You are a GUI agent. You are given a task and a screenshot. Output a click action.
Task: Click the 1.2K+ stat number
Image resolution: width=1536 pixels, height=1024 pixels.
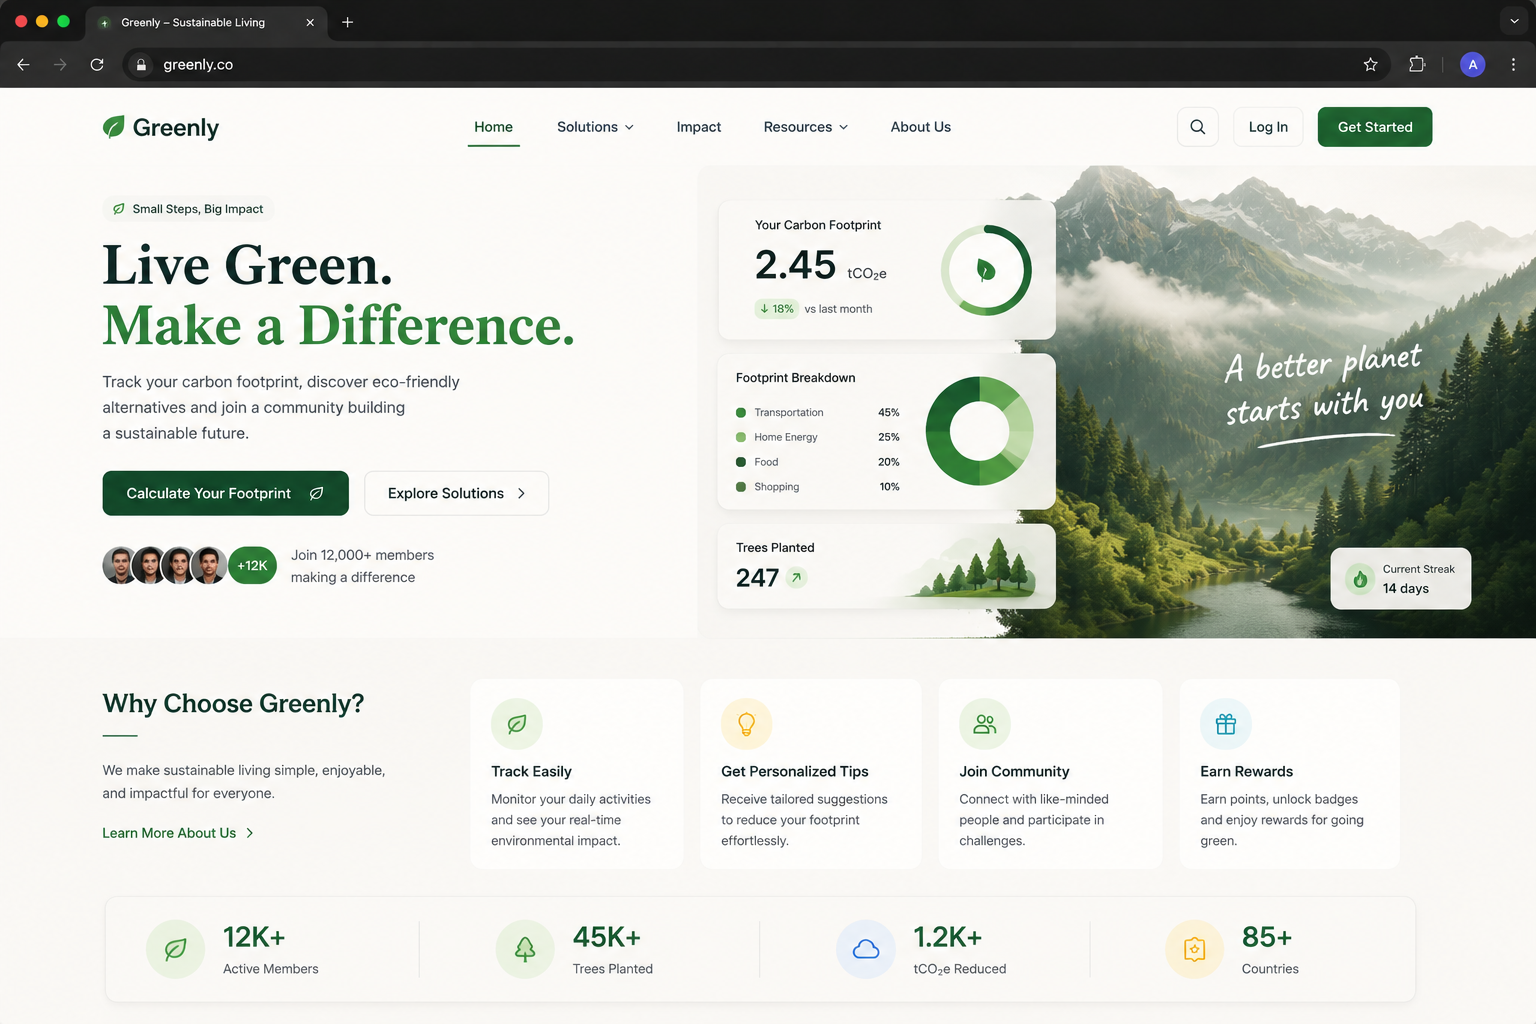click(x=947, y=937)
